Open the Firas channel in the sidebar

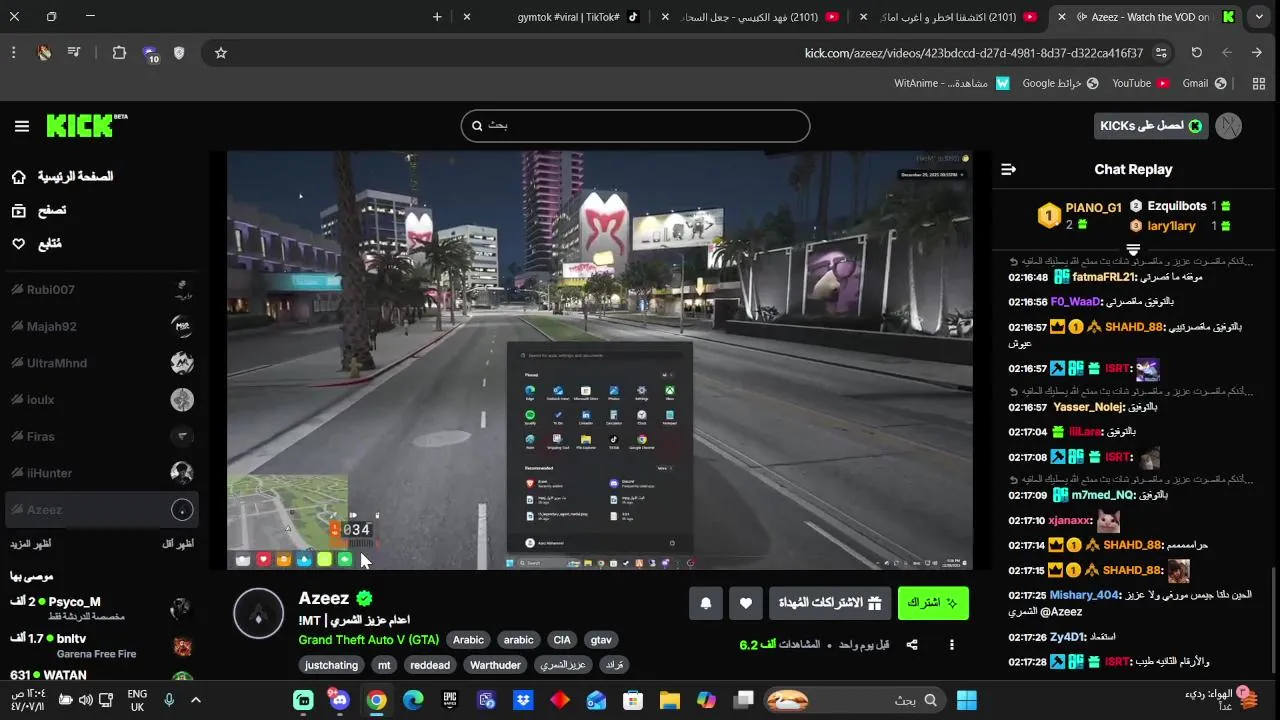[x=102, y=436]
